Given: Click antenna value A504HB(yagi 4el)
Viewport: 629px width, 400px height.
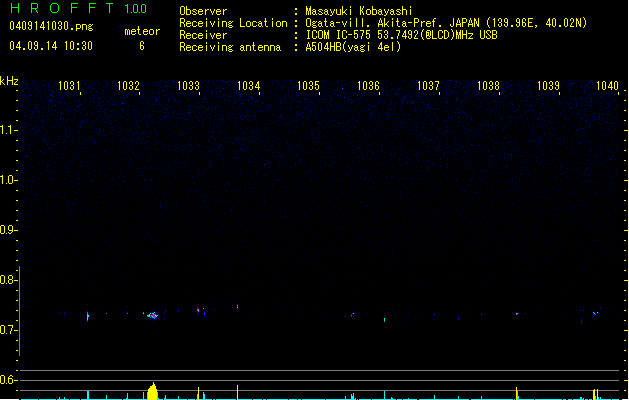Looking at the screenshot, I should [x=353, y=47].
